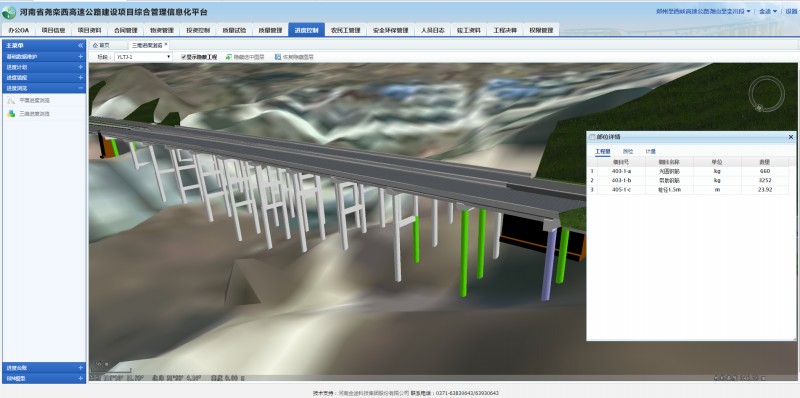The width and height of the screenshot is (800, 398).
Task: Switch to the 安全环保管理 top tab
Action: (390, 30)
